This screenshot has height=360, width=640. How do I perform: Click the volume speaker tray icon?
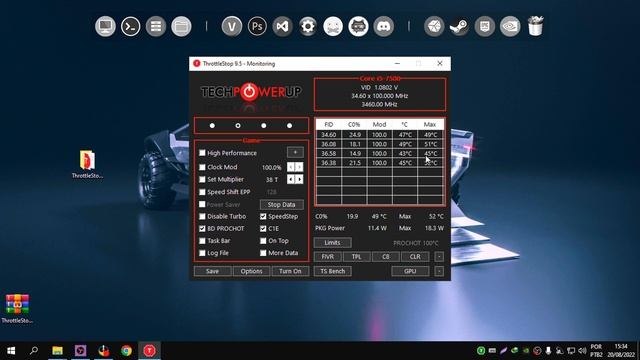582,351
